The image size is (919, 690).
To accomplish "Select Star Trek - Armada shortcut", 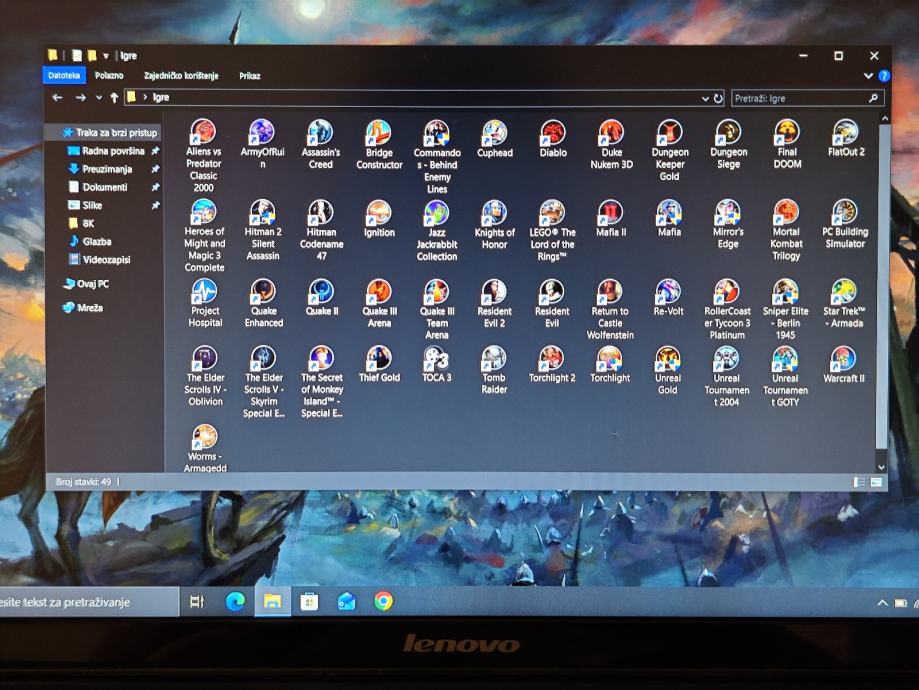I will tap(843, 303).
